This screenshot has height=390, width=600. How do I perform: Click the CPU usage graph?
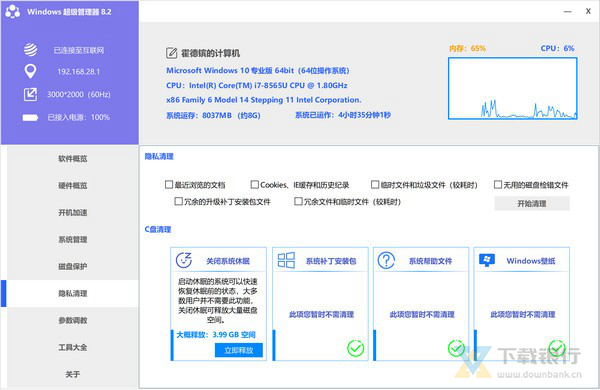[513, 88]
